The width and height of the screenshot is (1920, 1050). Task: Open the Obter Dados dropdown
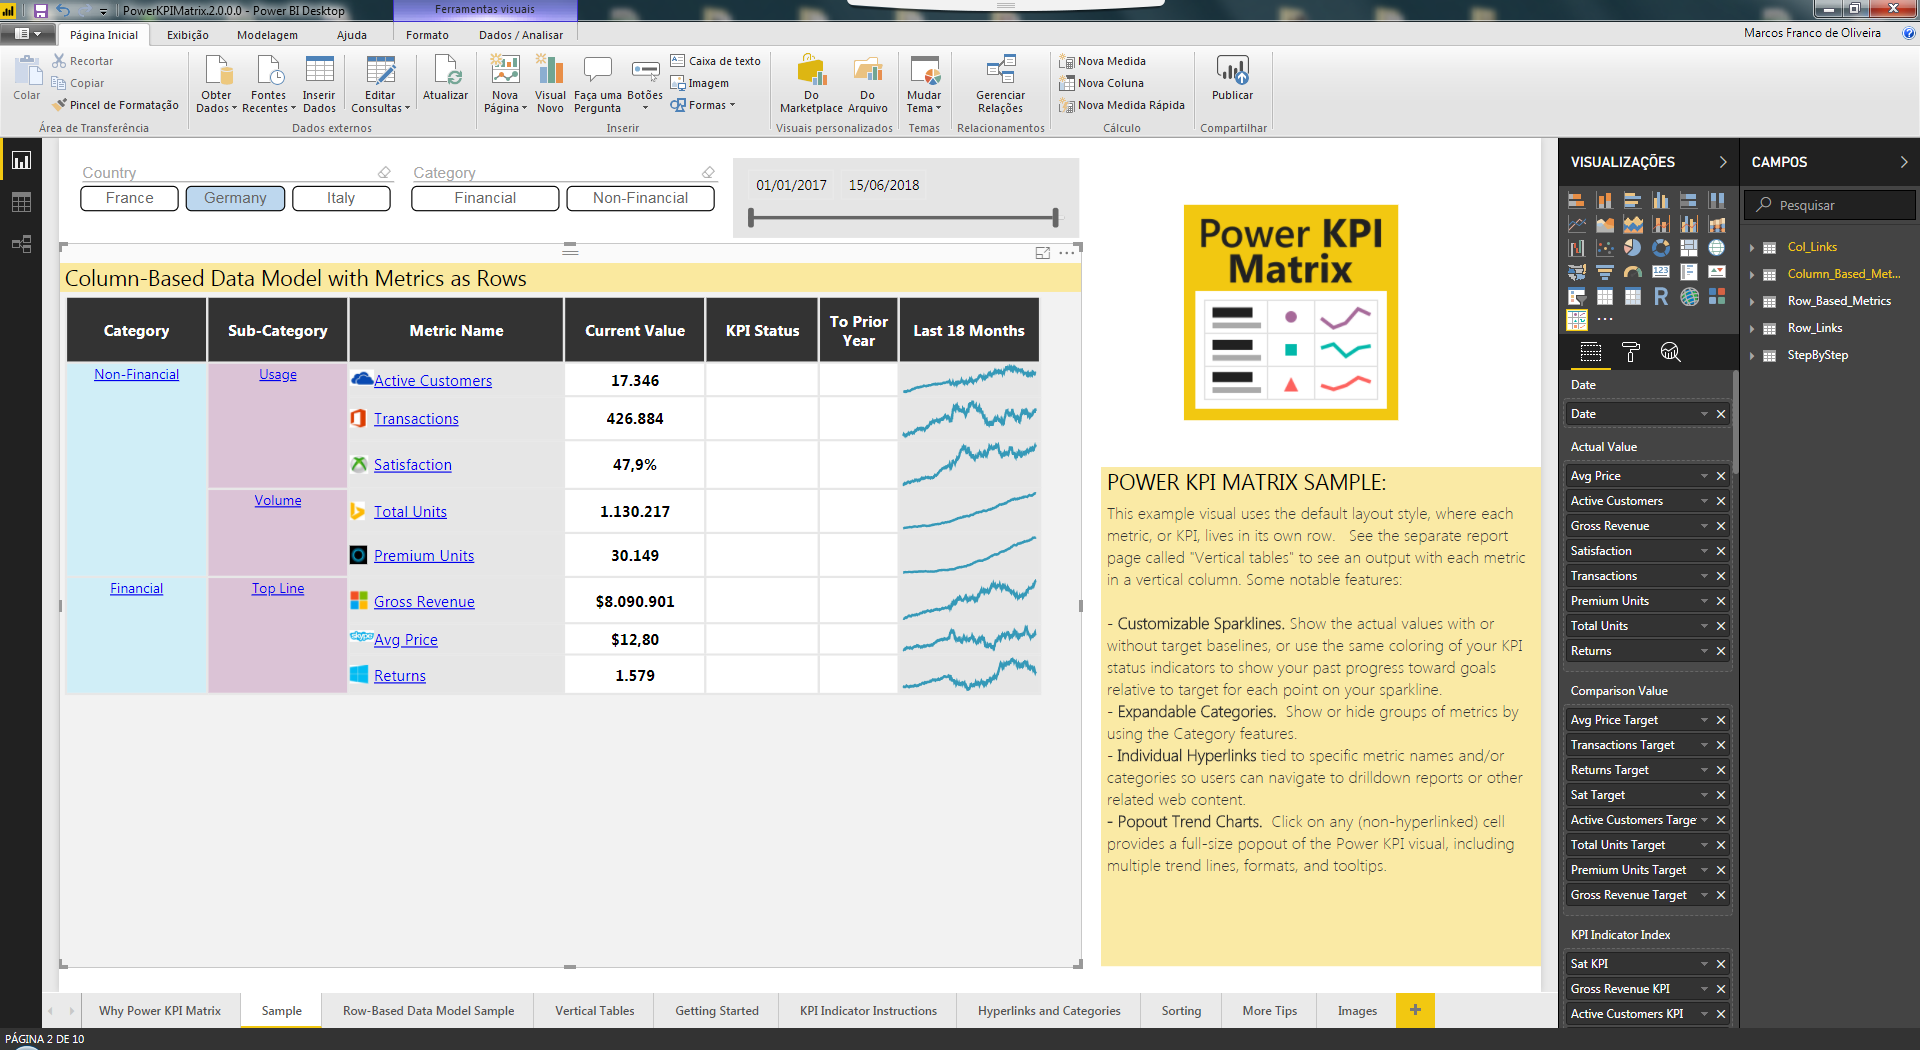click(216, 102)
